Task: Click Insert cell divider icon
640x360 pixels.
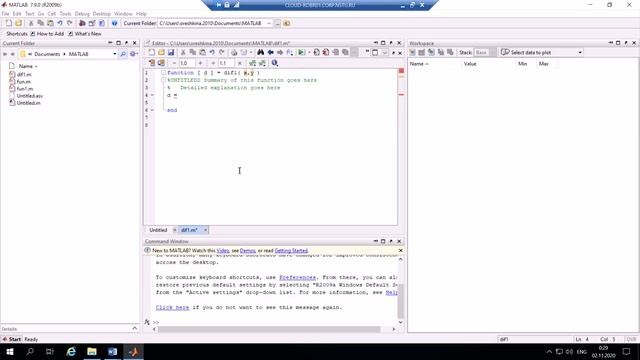Action: point(252,63)
